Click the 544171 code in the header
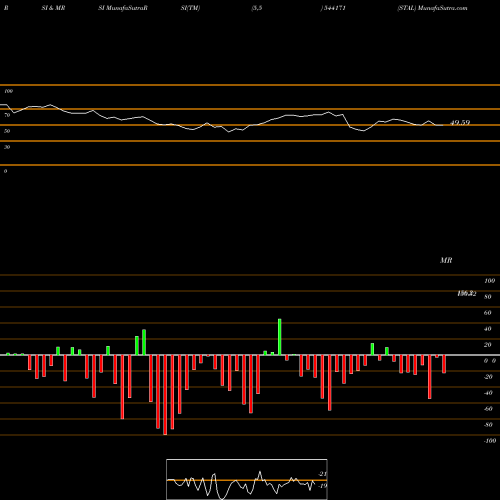Viewport: 500px width, 500px height. (x=334, y=8)
